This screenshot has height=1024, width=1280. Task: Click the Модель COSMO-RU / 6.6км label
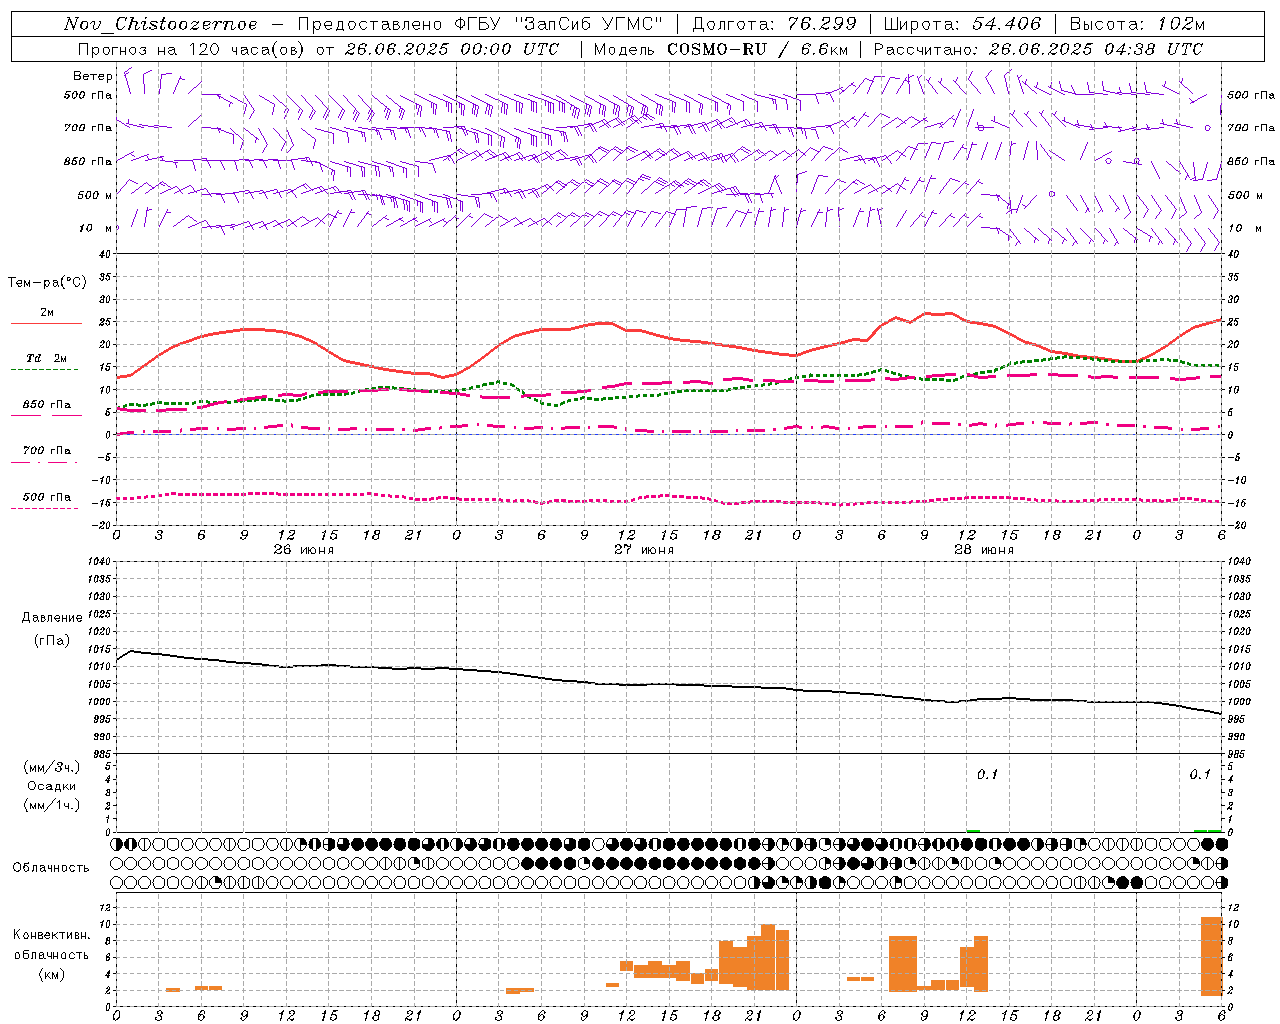coord(721,49)
